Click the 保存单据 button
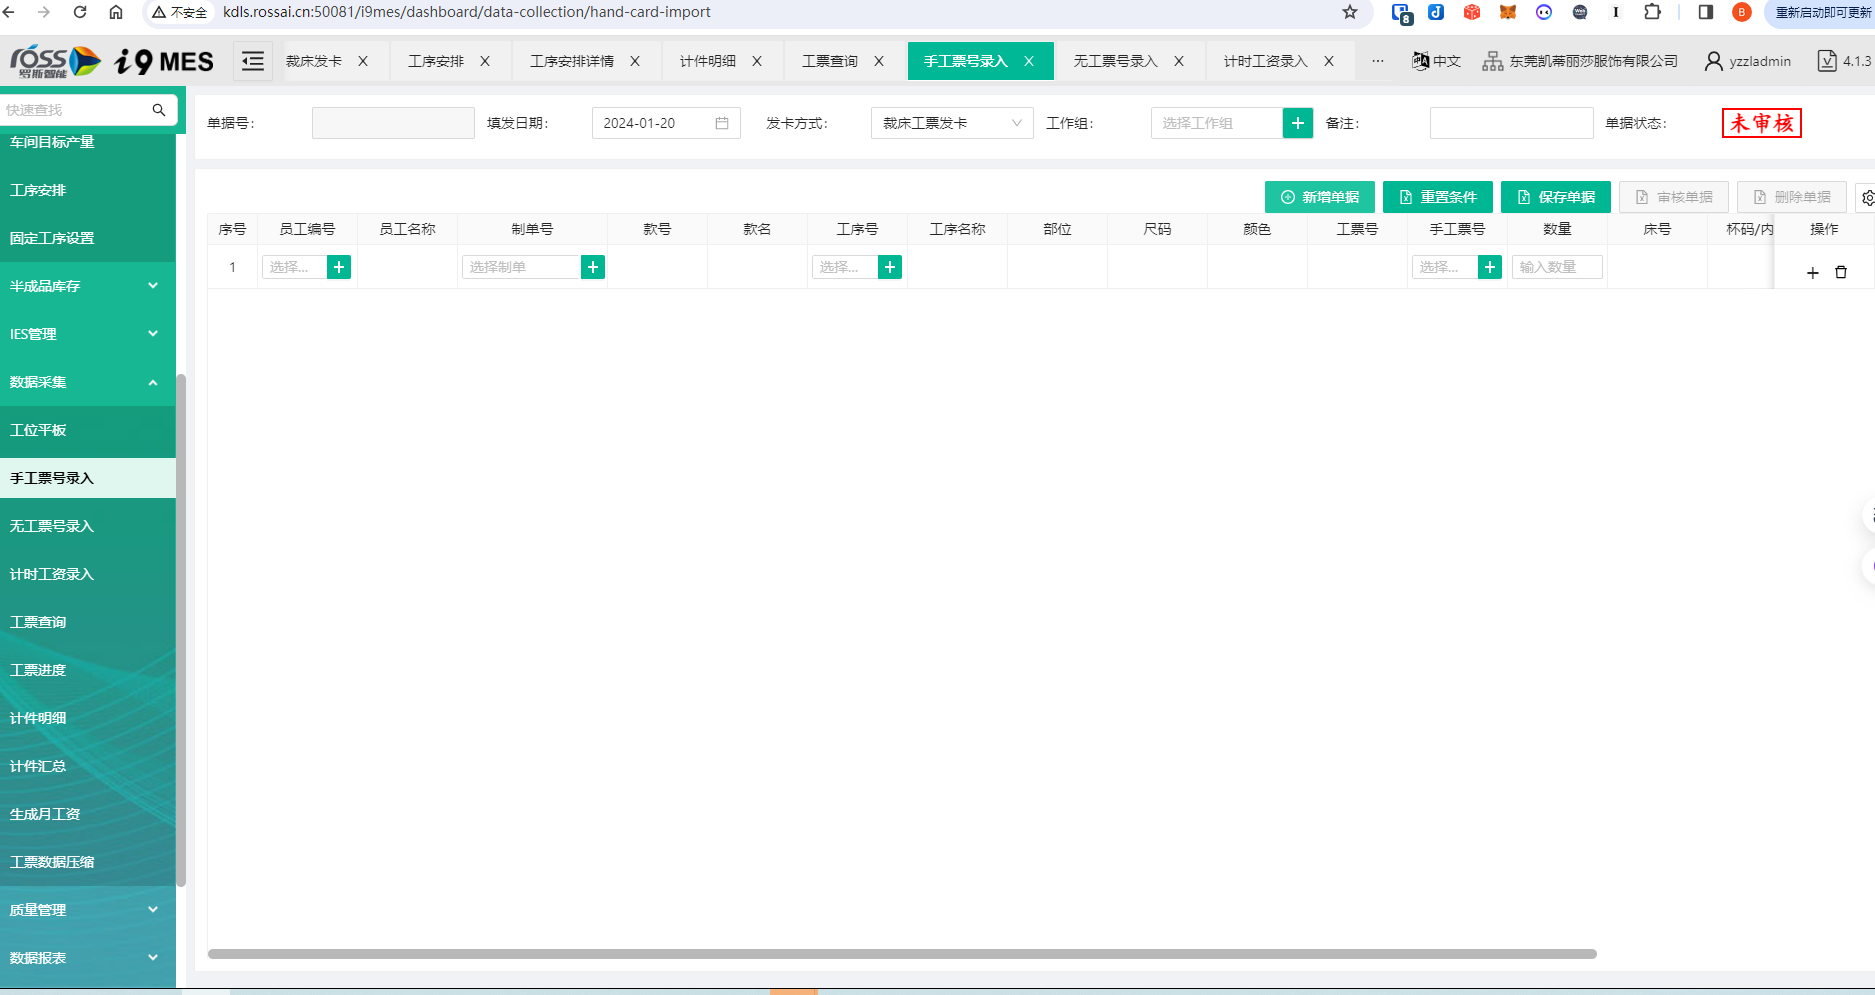This screenshot has width=1875, height=995. coord(1556,197)
